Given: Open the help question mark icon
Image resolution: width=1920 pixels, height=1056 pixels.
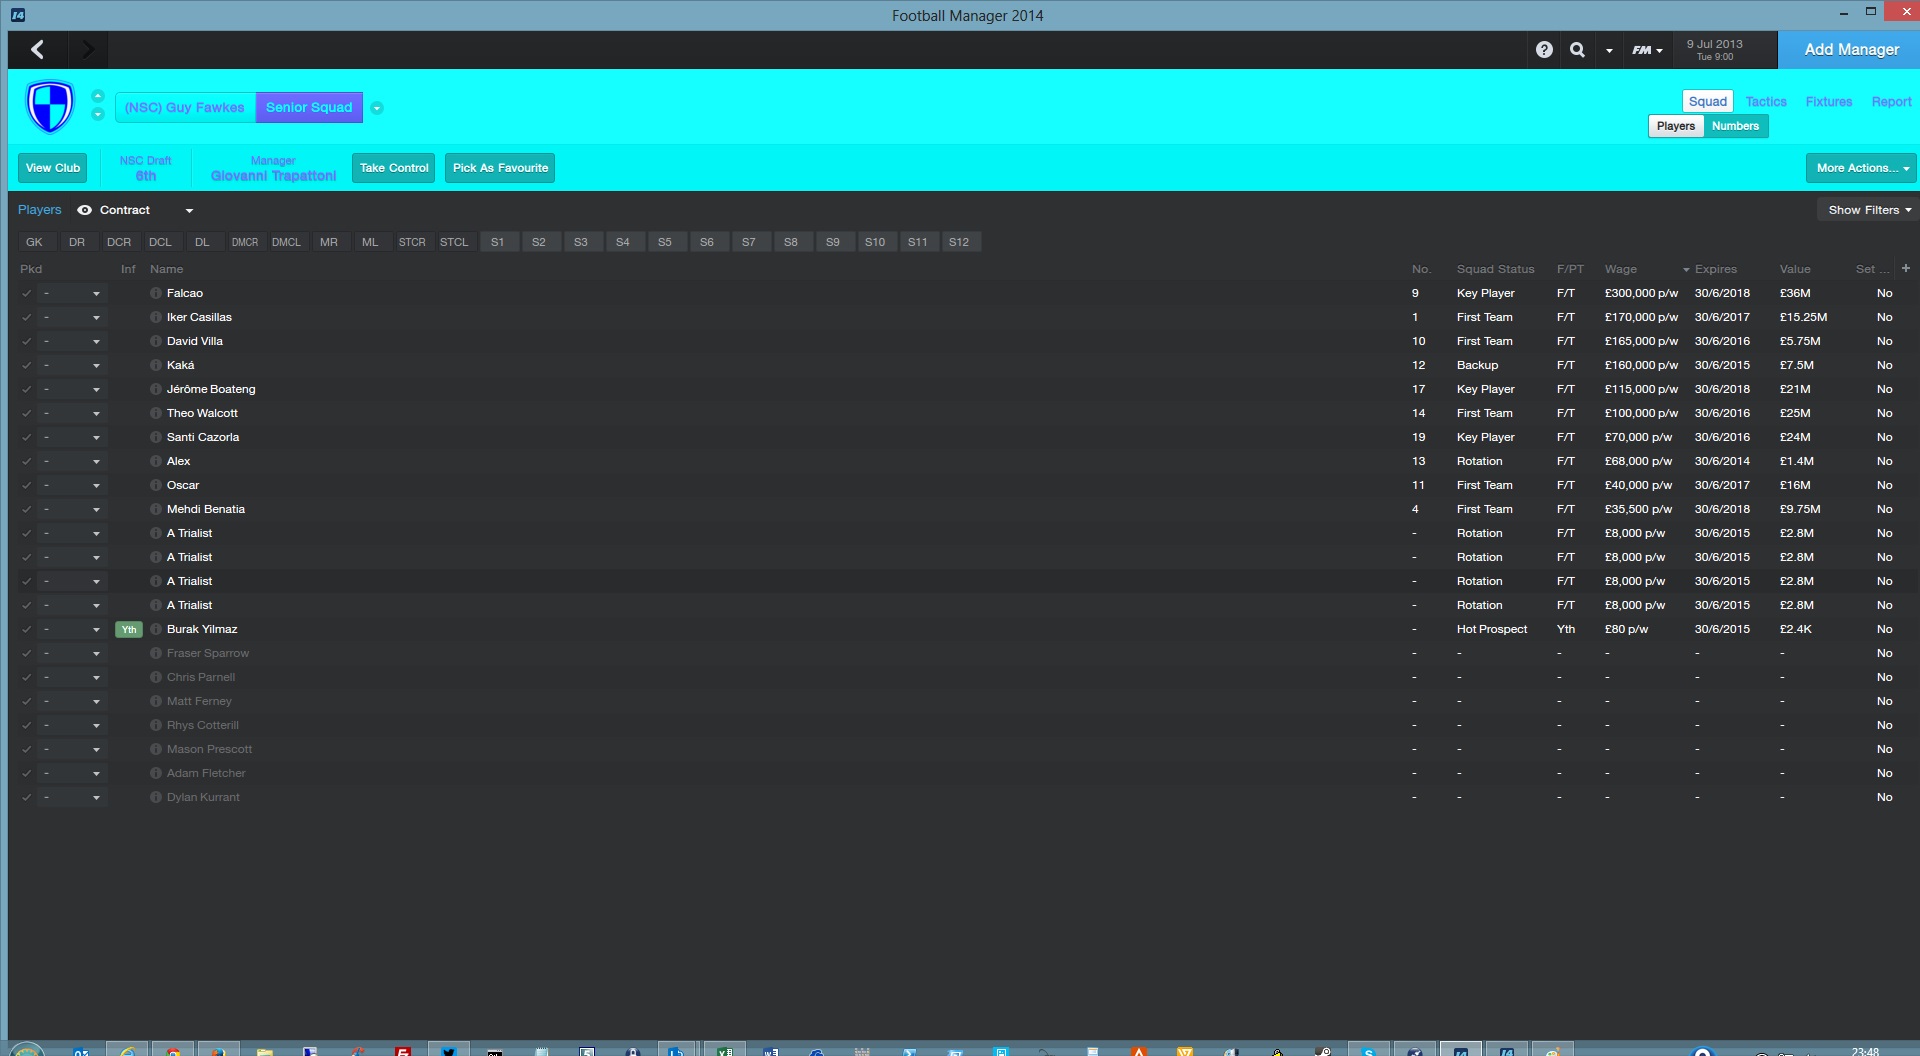Looking at the screenshot, I should (x=1544, y=49).
